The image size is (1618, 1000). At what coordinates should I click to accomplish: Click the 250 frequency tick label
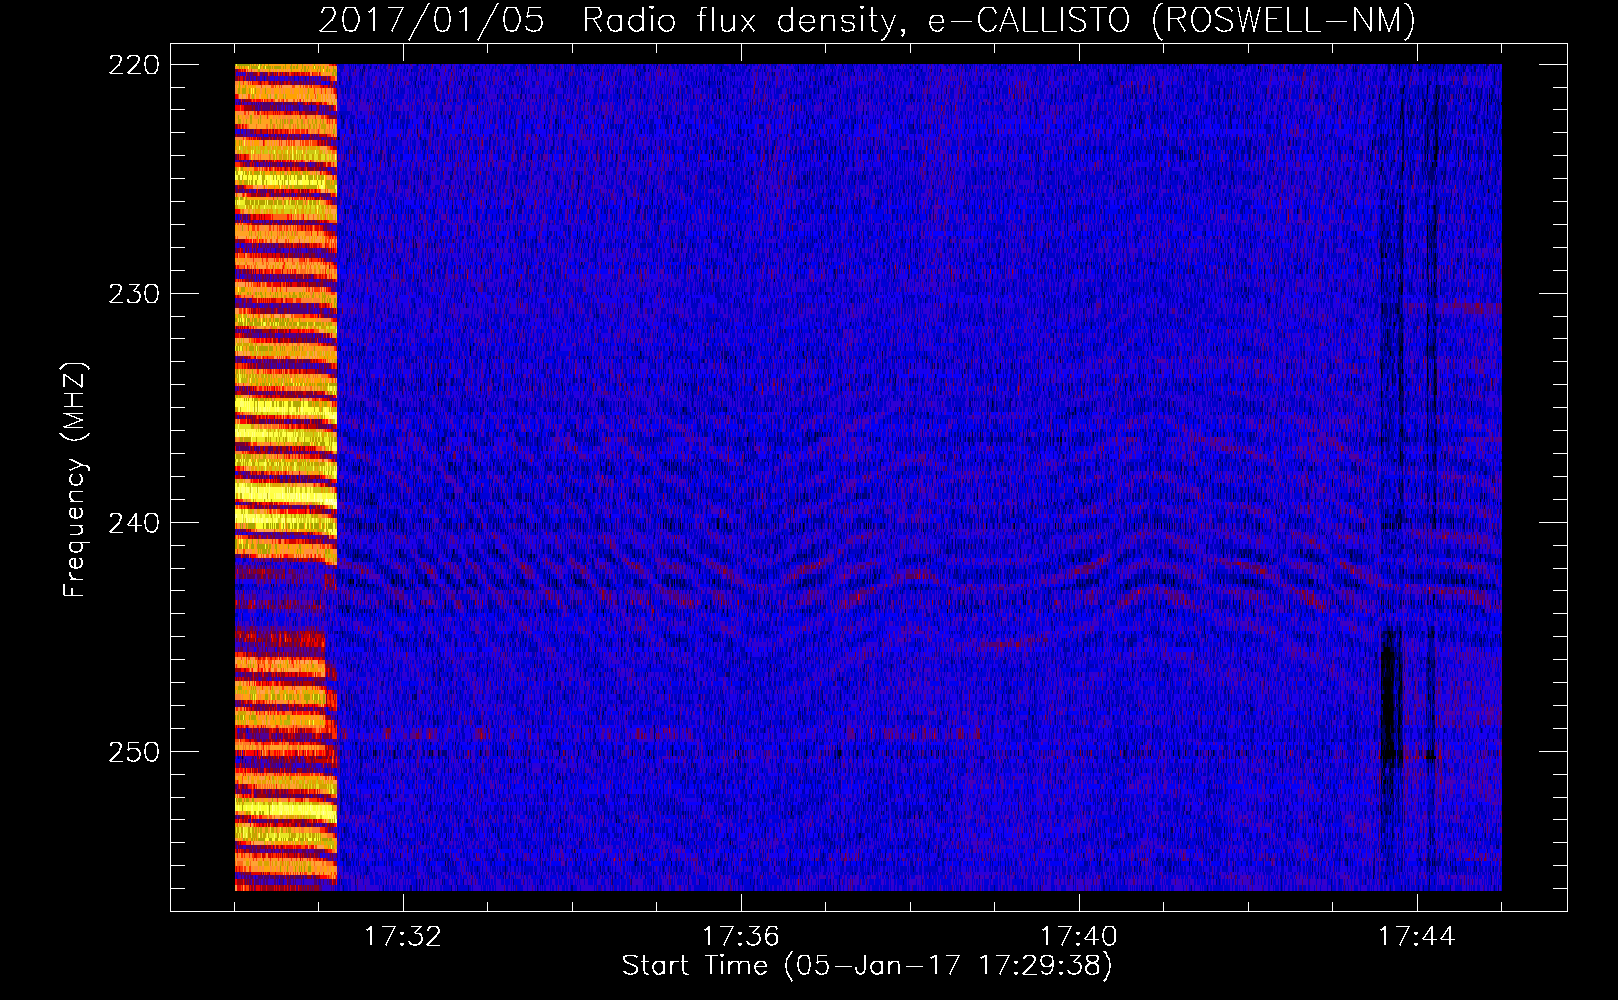134,752
